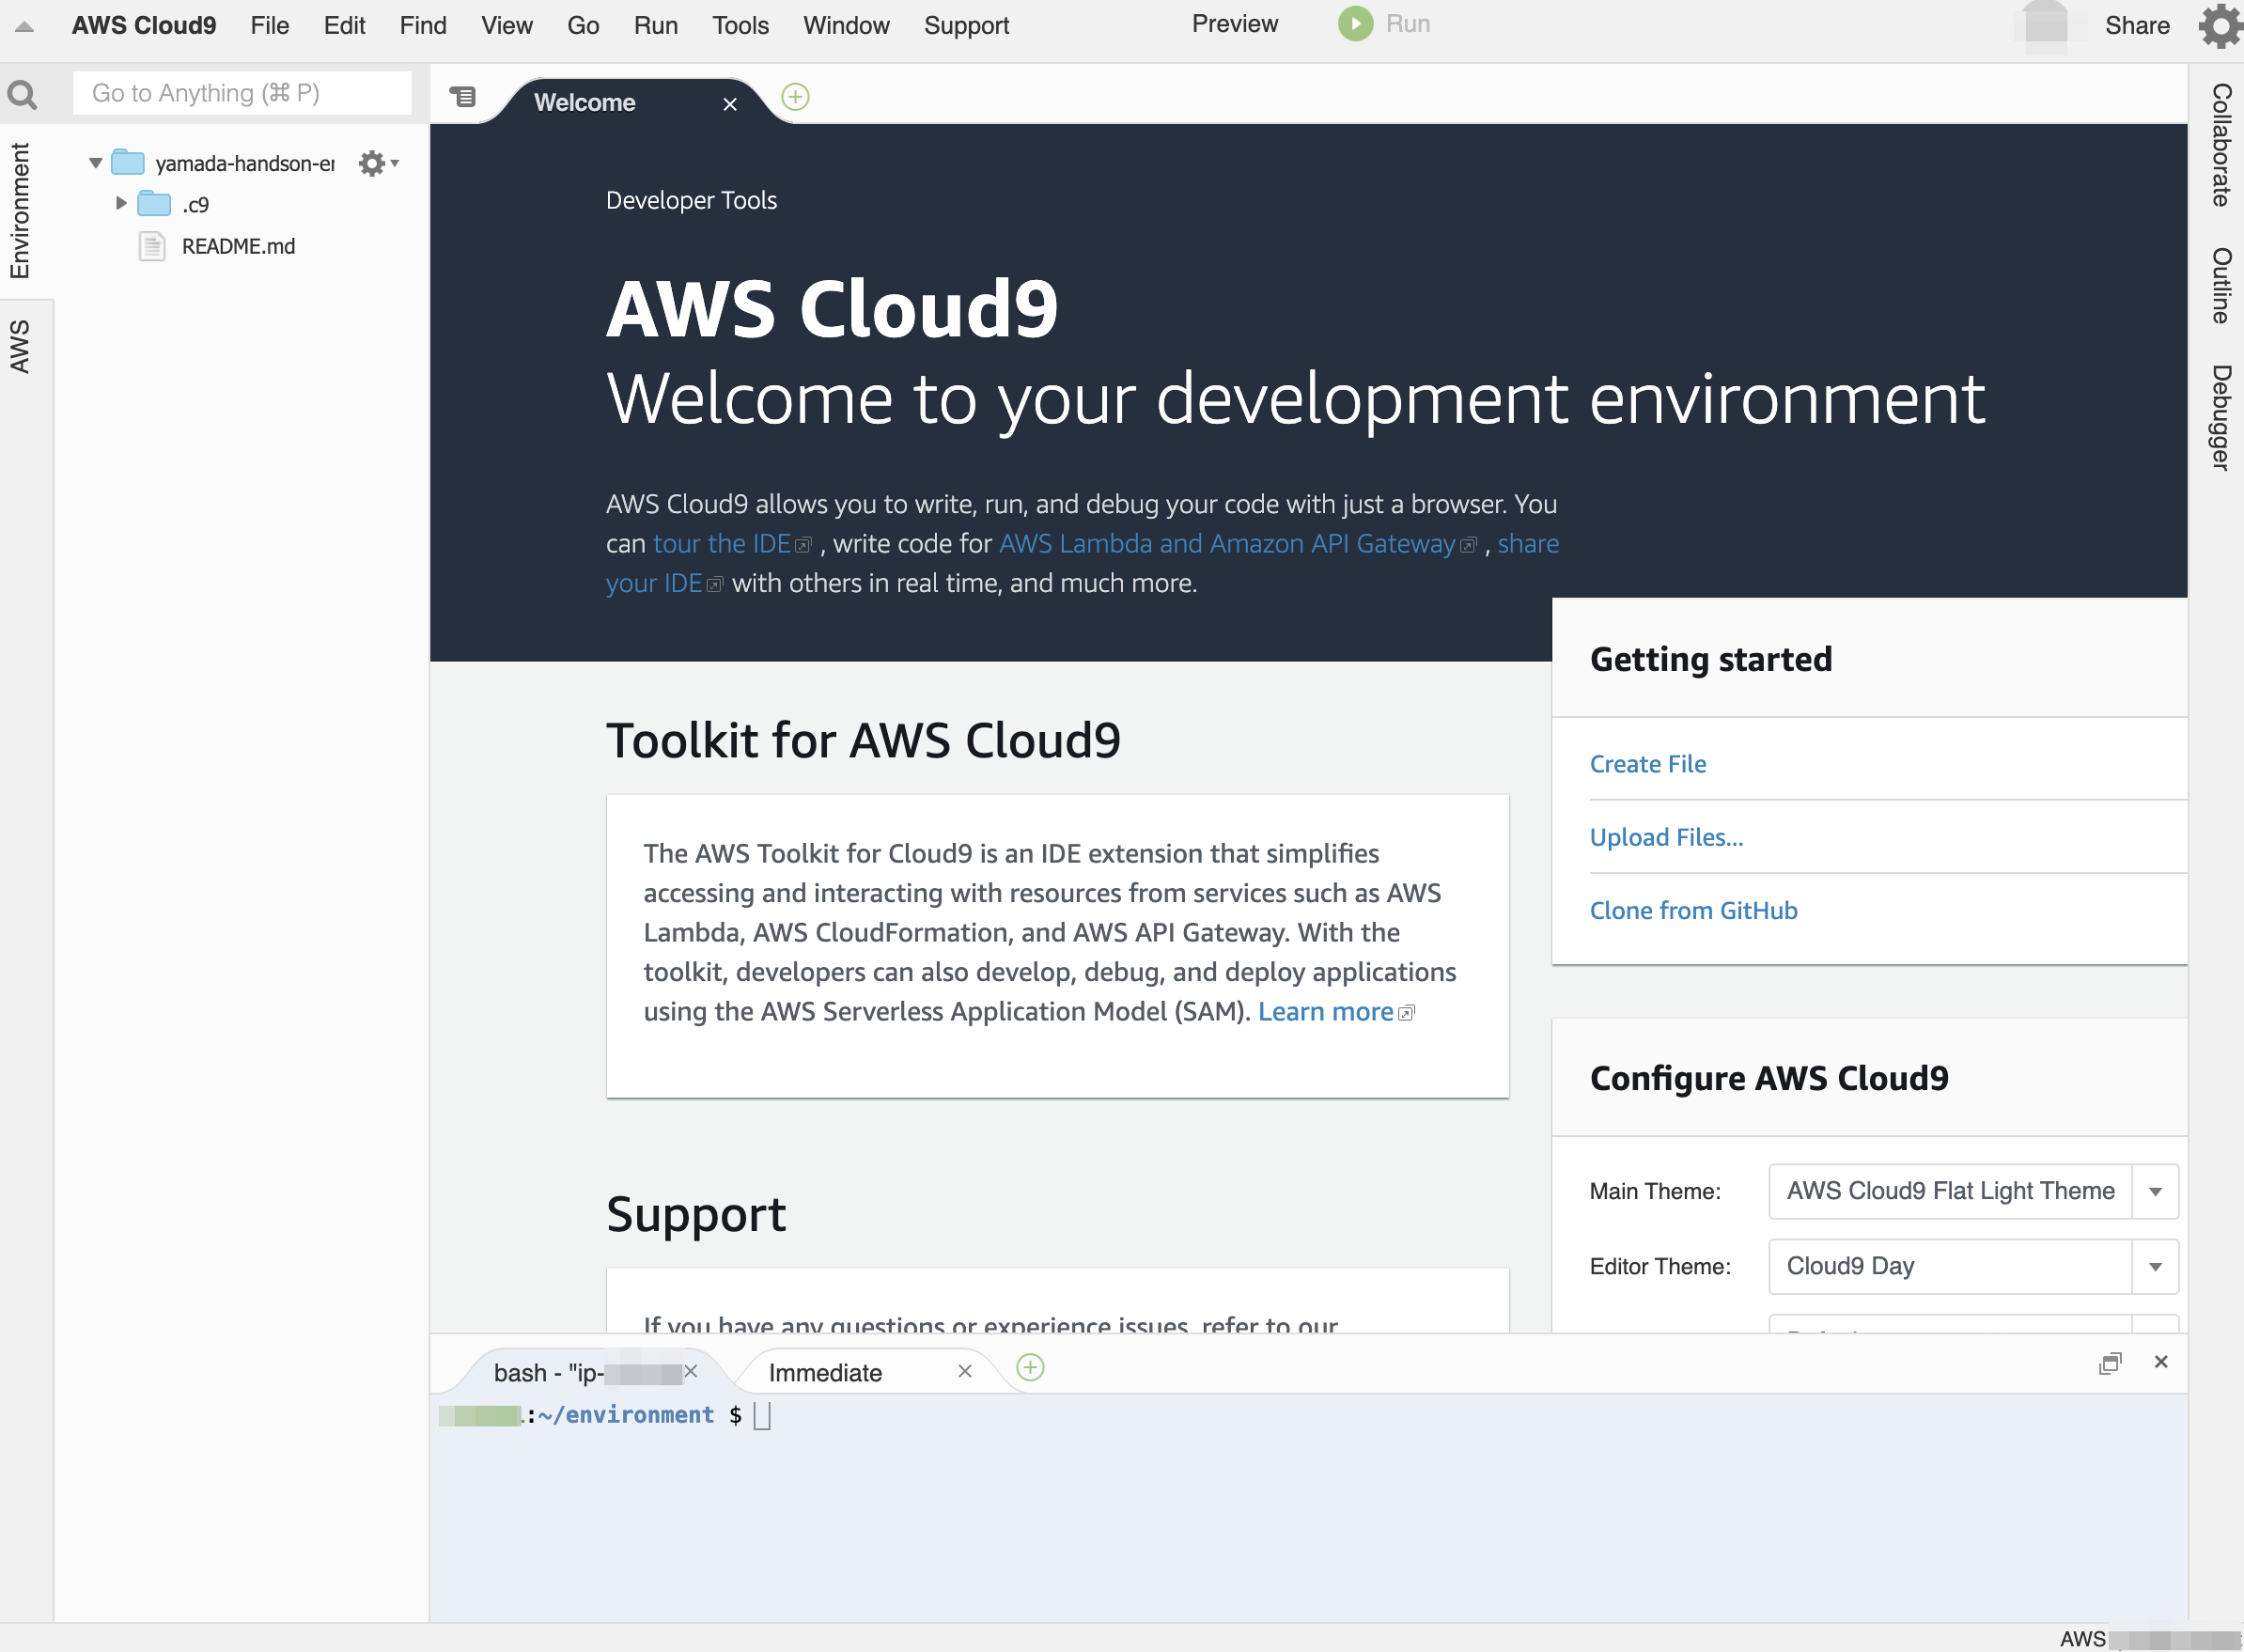Click the Upload Files link
This screenshot has width=2244, height=1652.
pos(1666,837)
